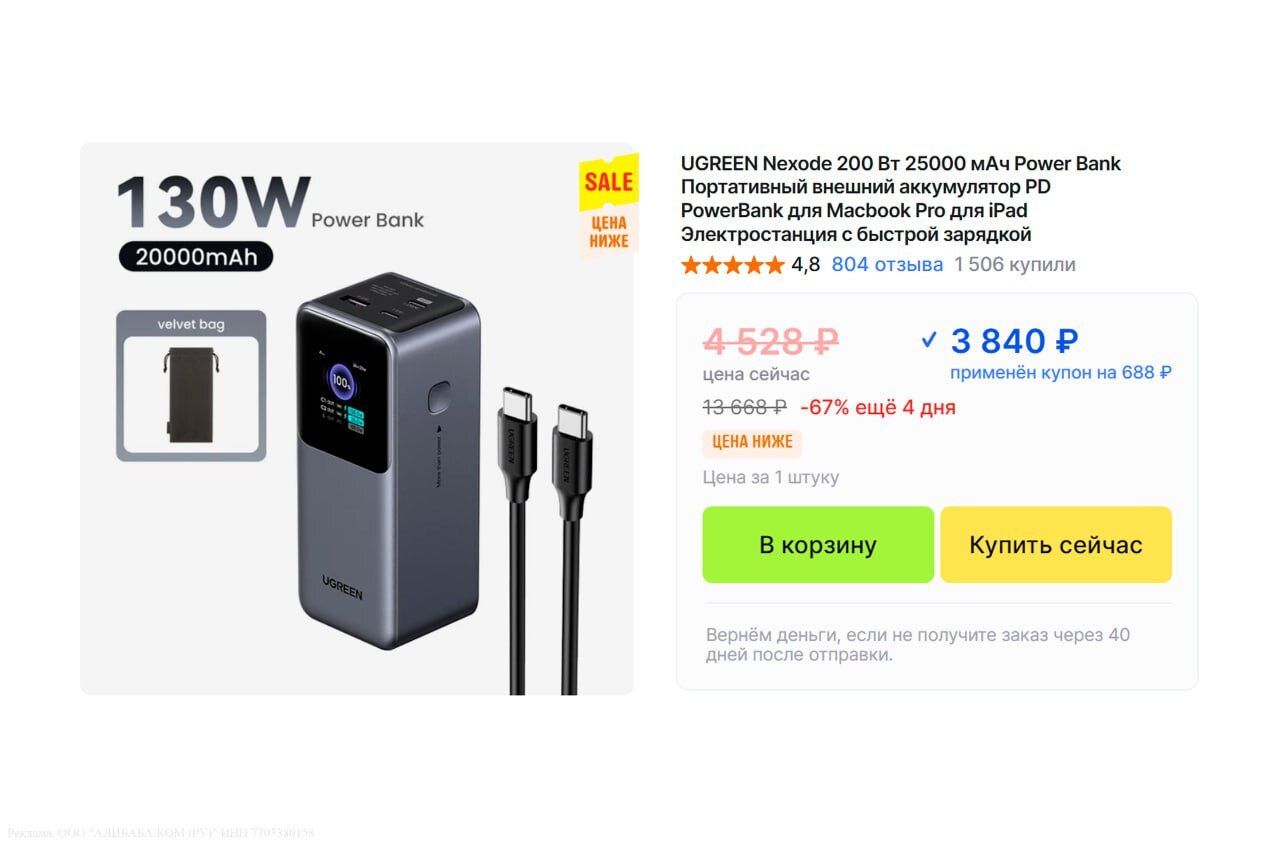Click the ЦЕНА НИЖЕ label below SALE badge
The height and width of the screenshot is (844, 1280).
coord(609,232)
